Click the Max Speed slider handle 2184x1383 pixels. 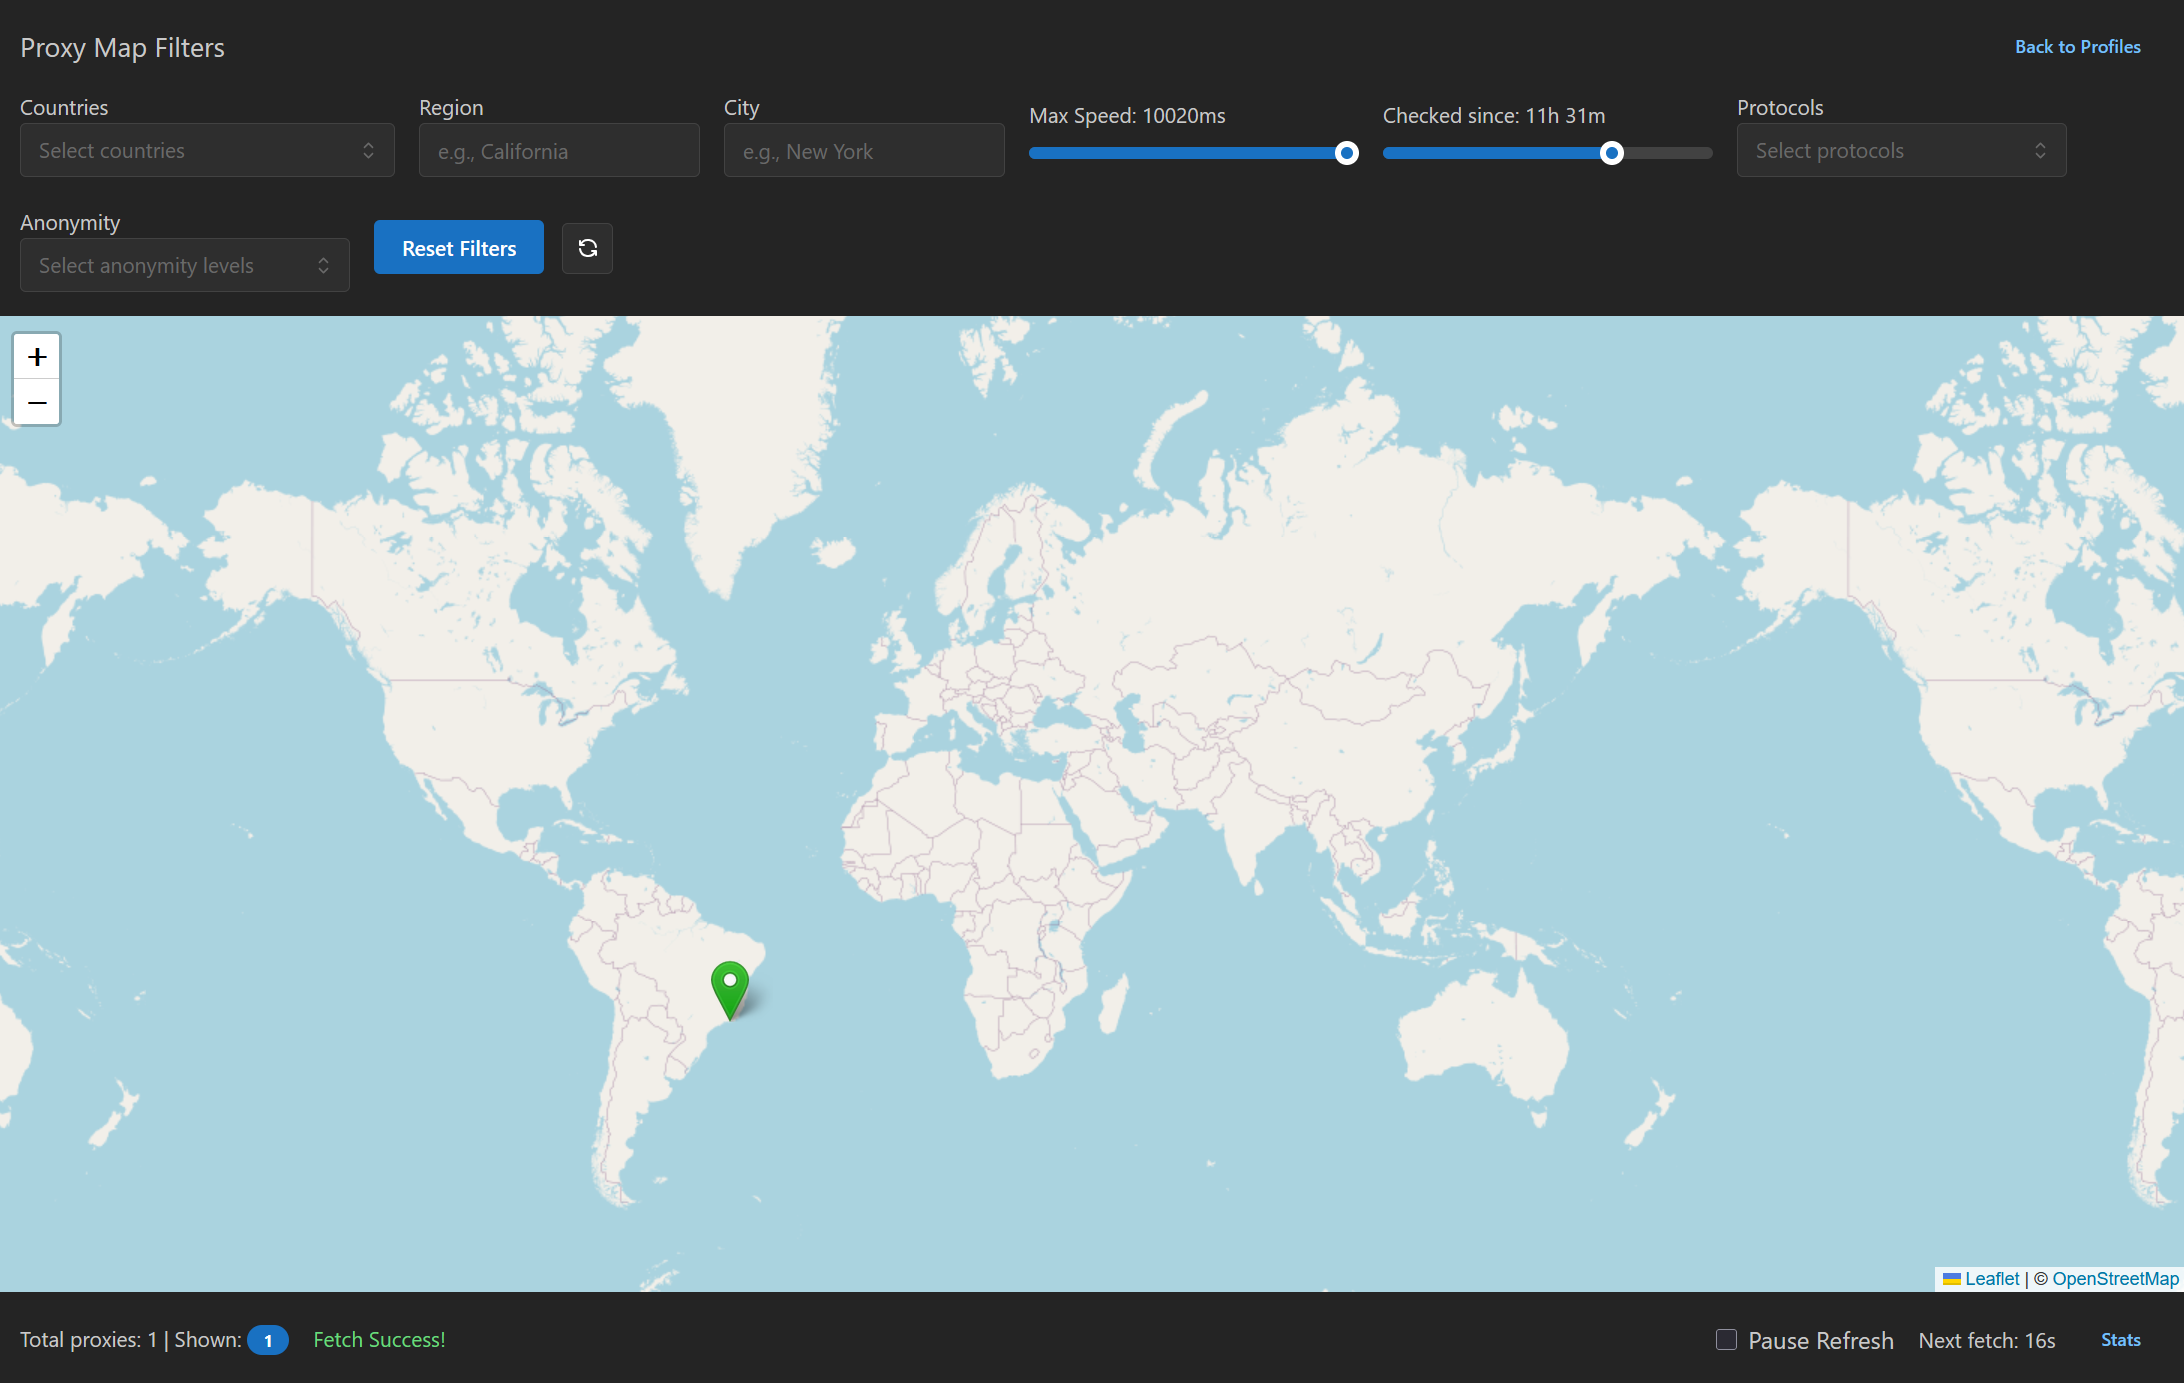1347,153
